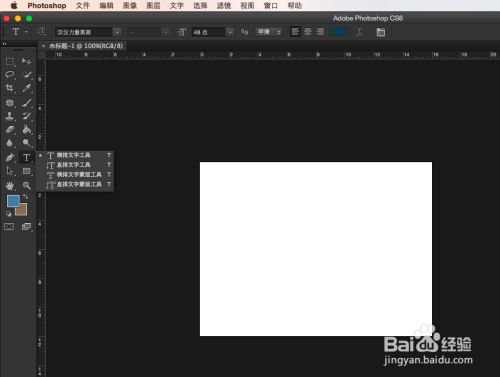Select the Clone Stamp tool
The image size is (500, 377).
coord(10,116)
